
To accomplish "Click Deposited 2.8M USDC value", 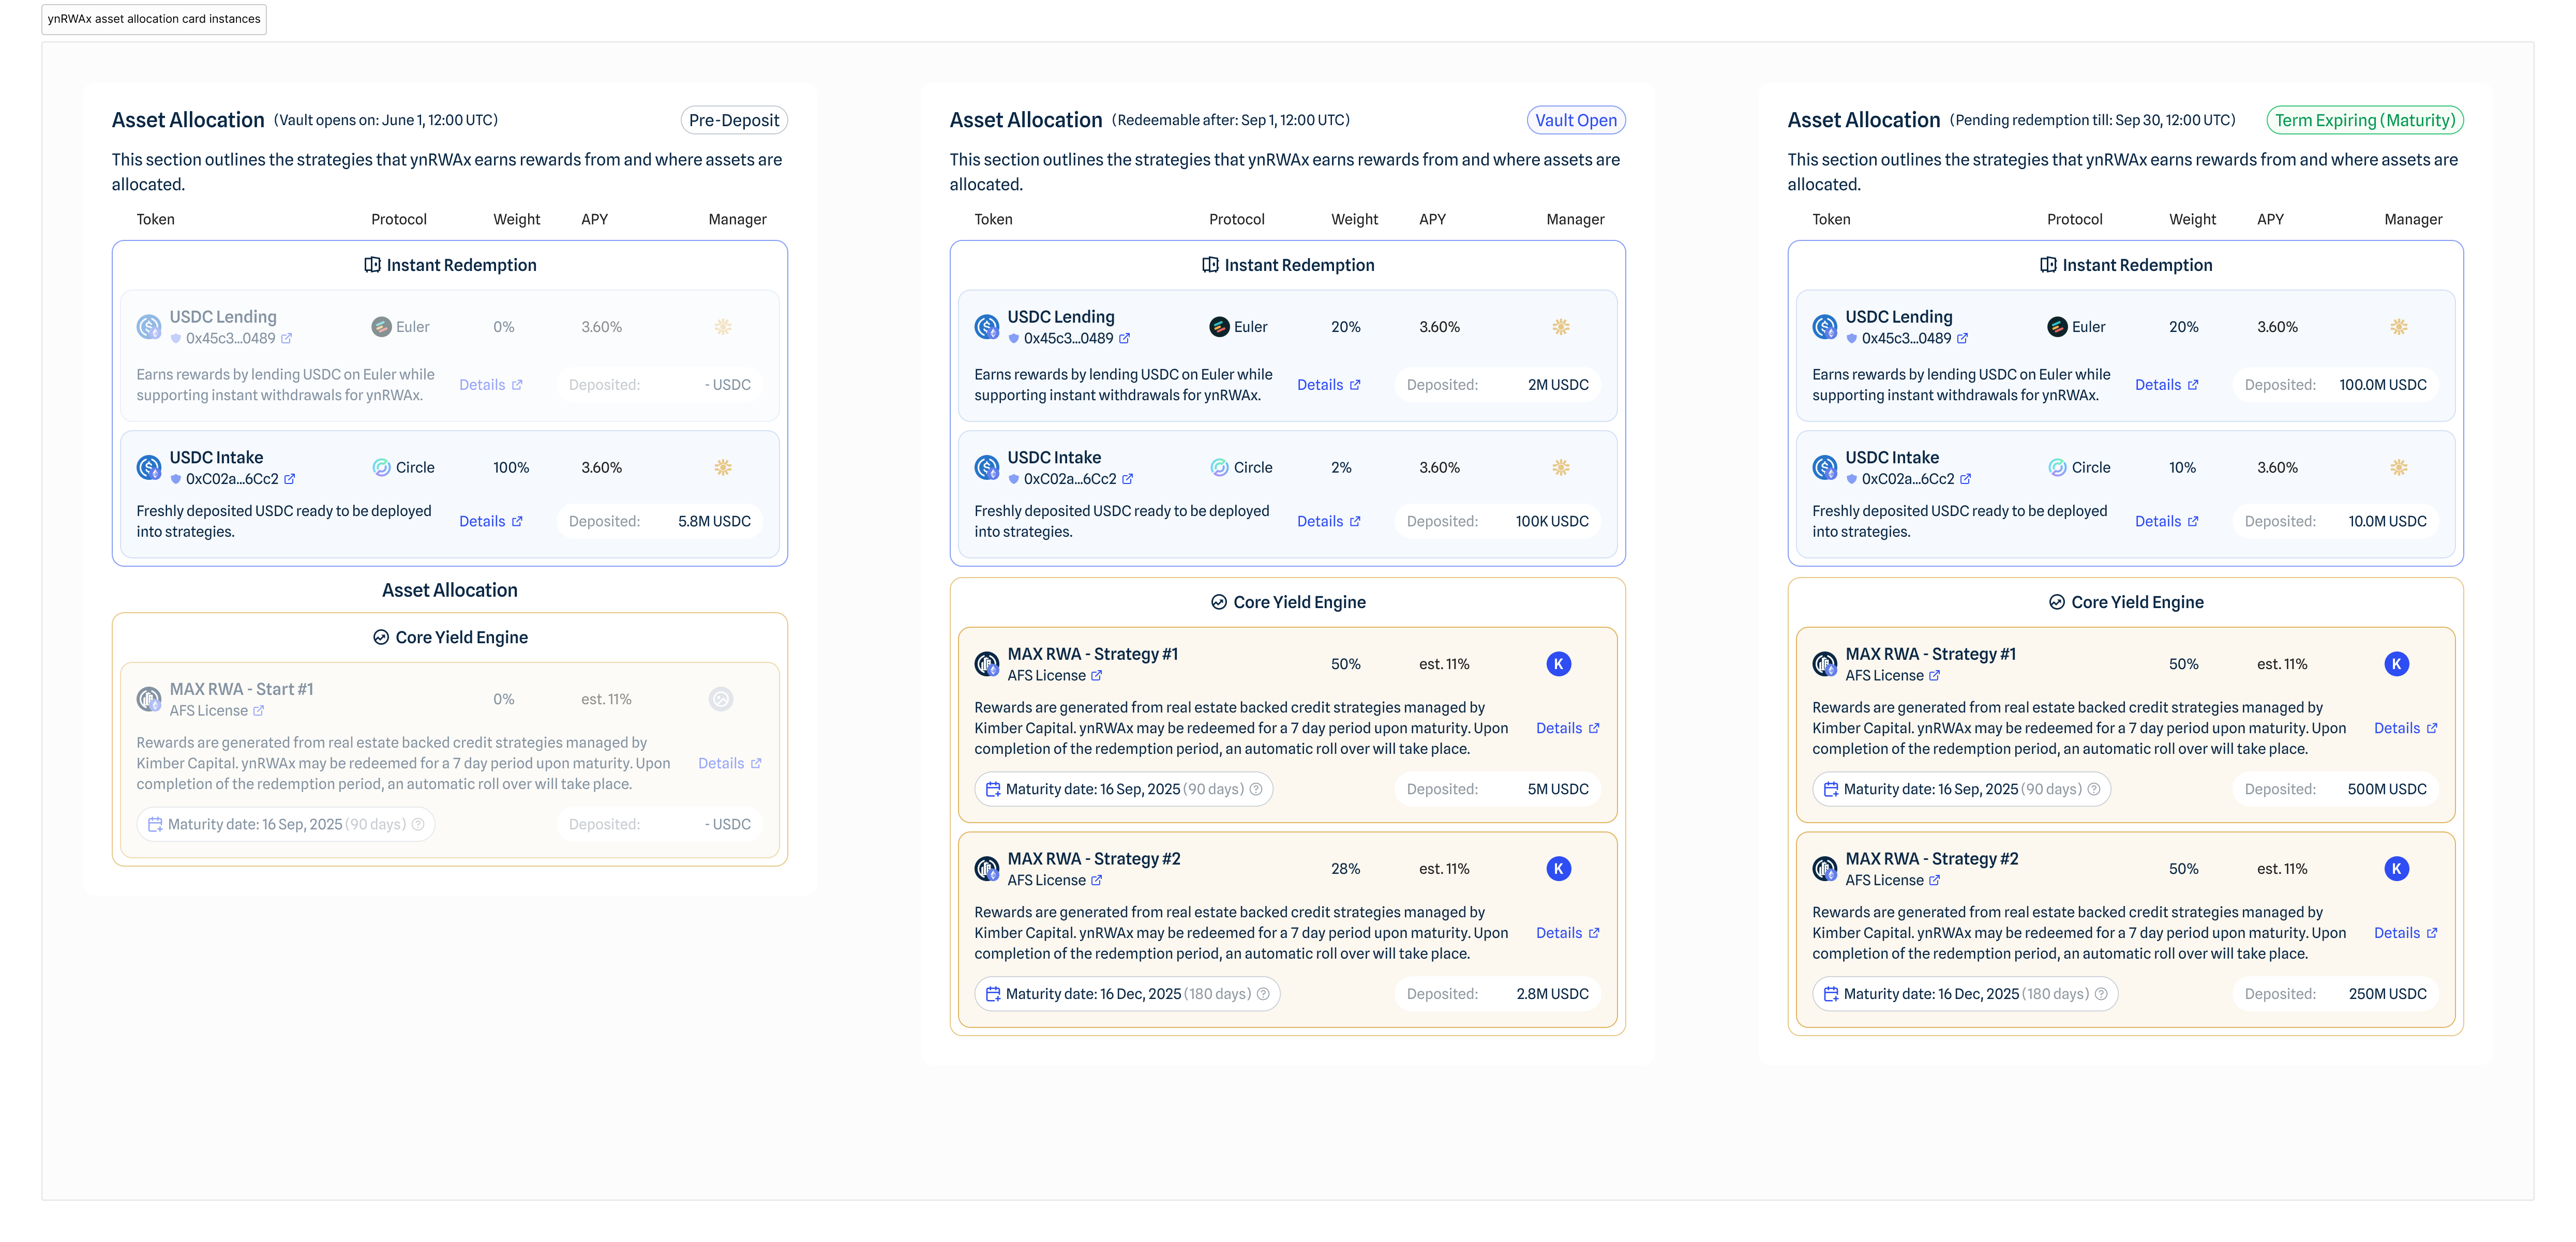I will [1552, 995].
